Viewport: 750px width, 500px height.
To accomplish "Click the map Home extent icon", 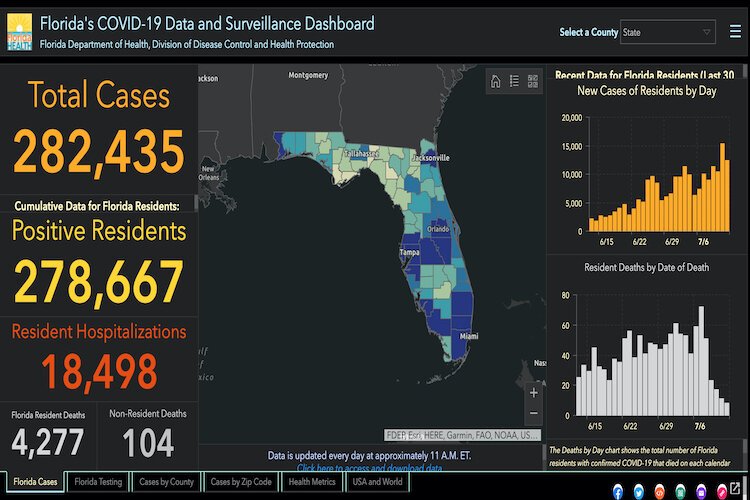I will point(495,82).
